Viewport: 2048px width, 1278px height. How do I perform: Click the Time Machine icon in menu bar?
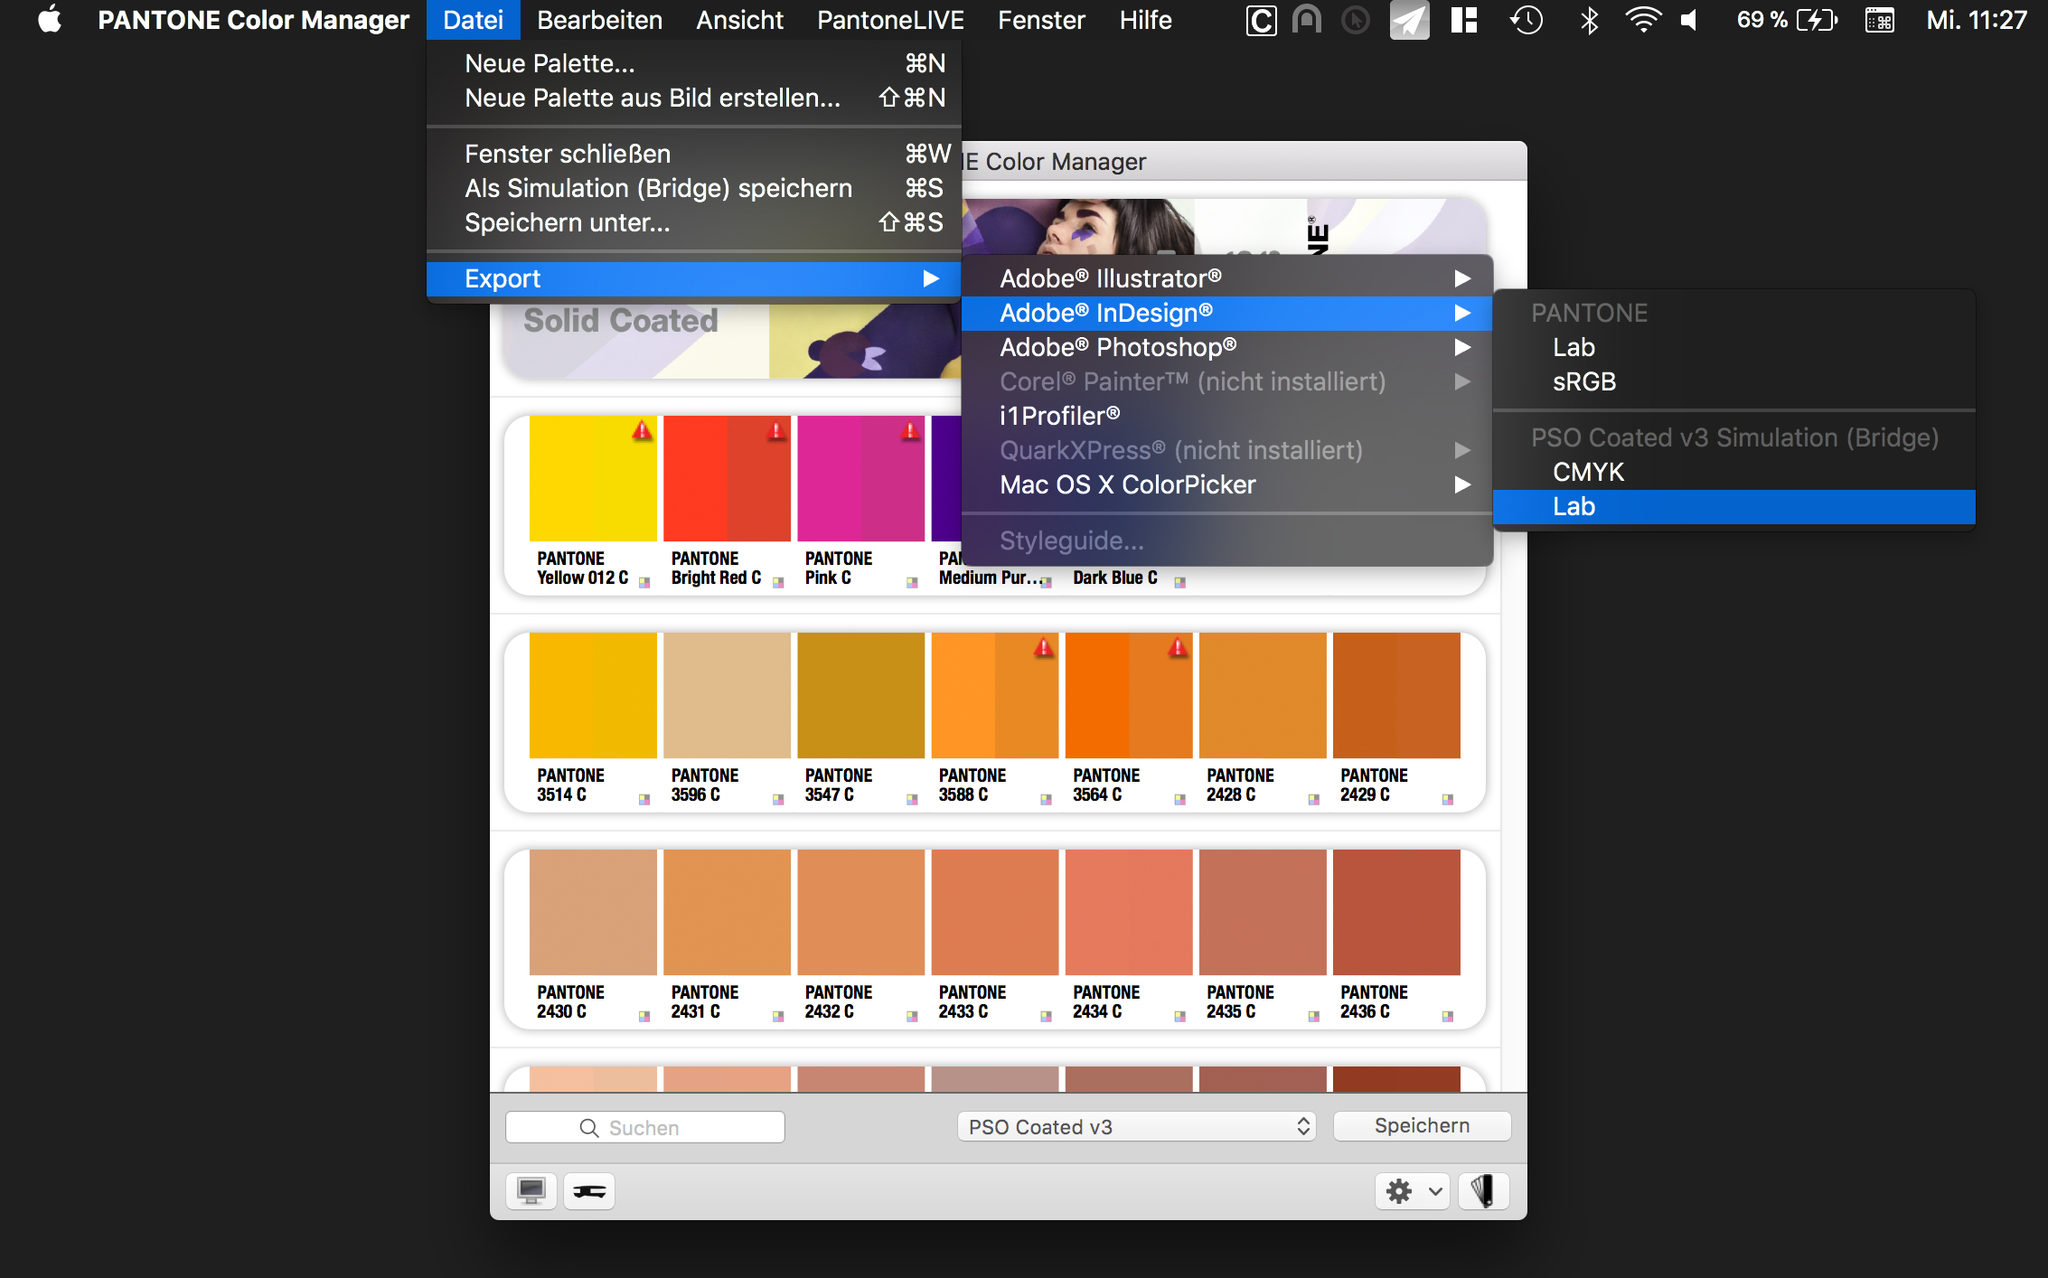click(x=1526, y=20)
